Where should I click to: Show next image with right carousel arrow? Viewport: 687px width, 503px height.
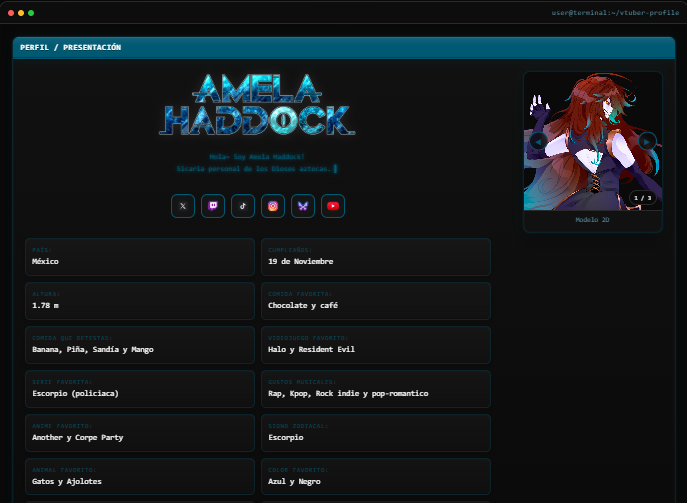point(647,141)
